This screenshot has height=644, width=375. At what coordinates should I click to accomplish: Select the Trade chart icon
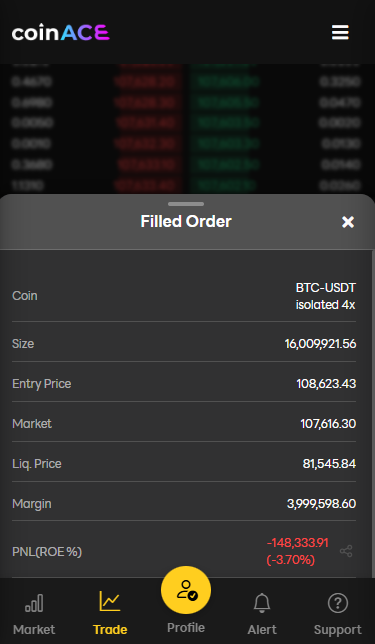[110, 601]
